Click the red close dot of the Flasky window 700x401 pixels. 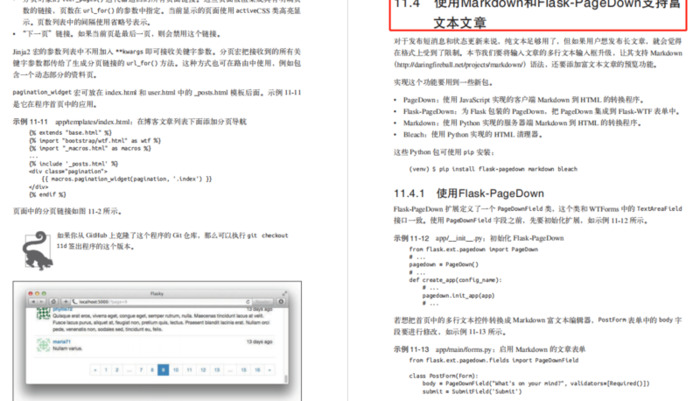(30, 293)
